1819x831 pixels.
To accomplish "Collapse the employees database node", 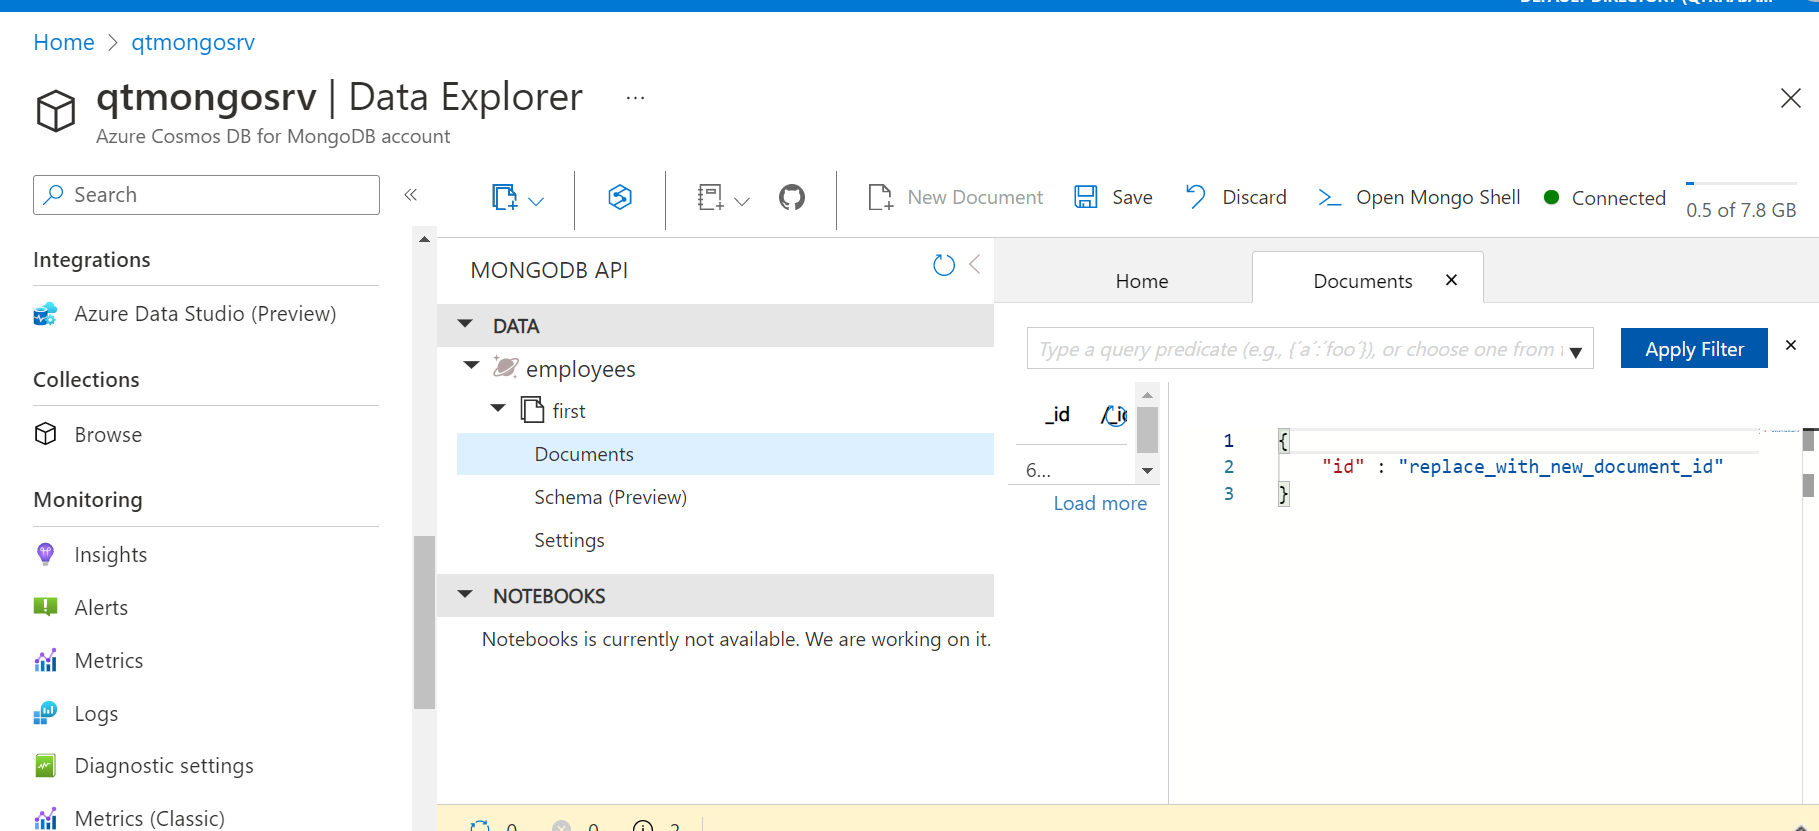I will (x=472, y=366).
